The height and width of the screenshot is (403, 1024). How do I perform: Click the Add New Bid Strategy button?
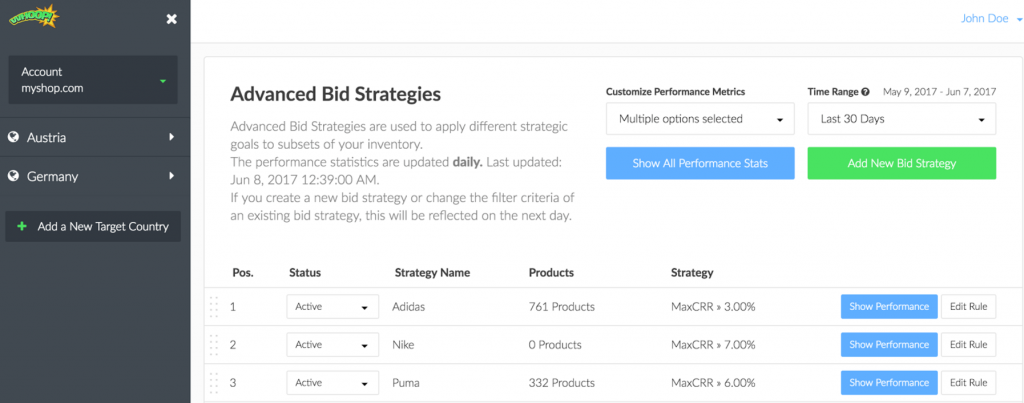coord(902,163)
